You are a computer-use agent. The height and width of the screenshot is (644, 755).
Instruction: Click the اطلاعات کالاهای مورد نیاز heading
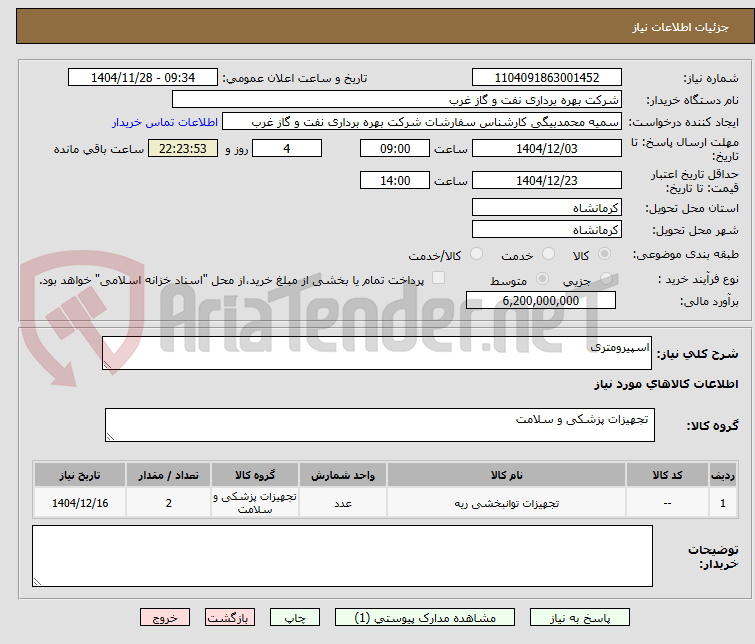(x=666, y=384)
